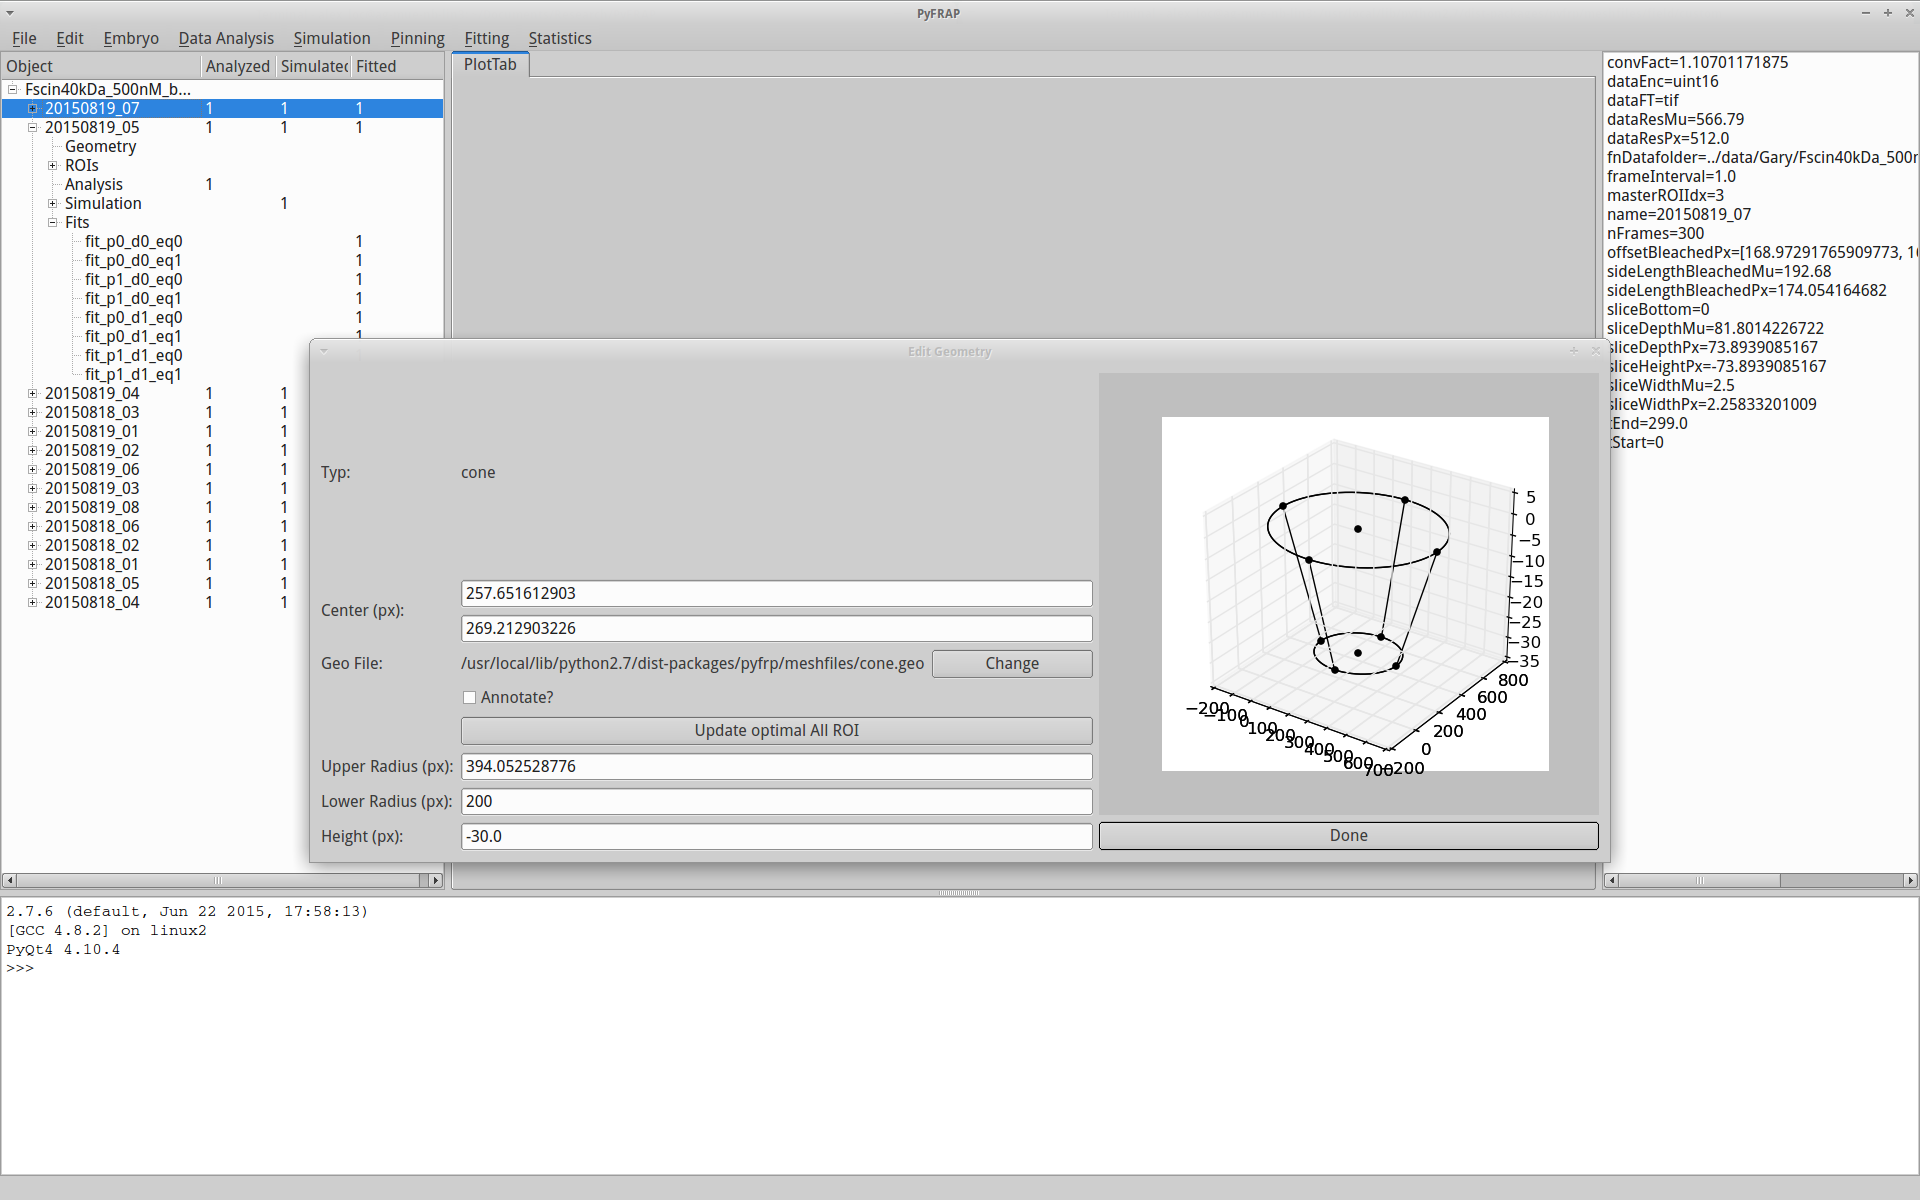This screenshot has width=1920, height=1200.
Task: Select fit_p0_d0_eq1 in the tree
Action: coord(134,260)
